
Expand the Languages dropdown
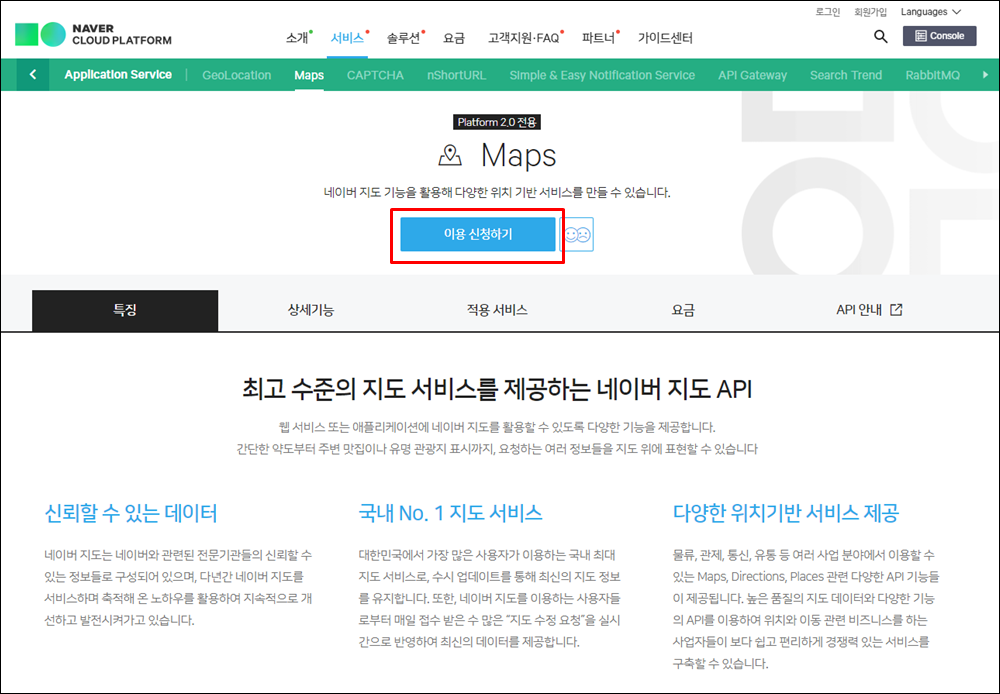tap(930, 11)
